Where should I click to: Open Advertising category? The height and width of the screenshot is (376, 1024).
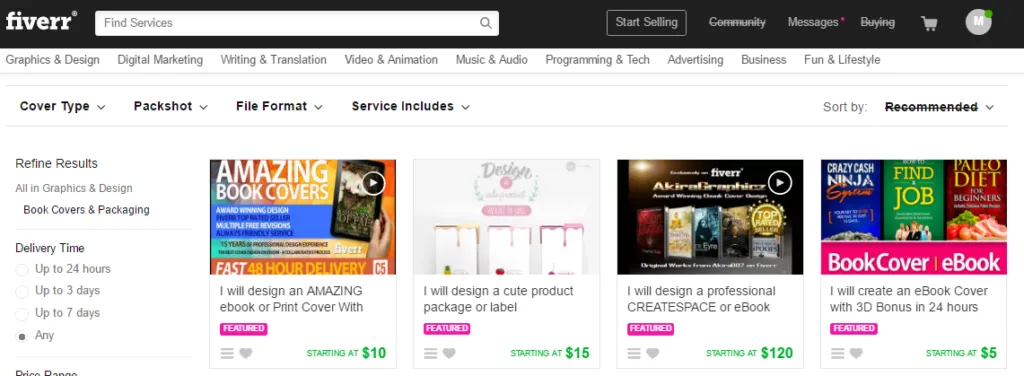pos(696,60)
